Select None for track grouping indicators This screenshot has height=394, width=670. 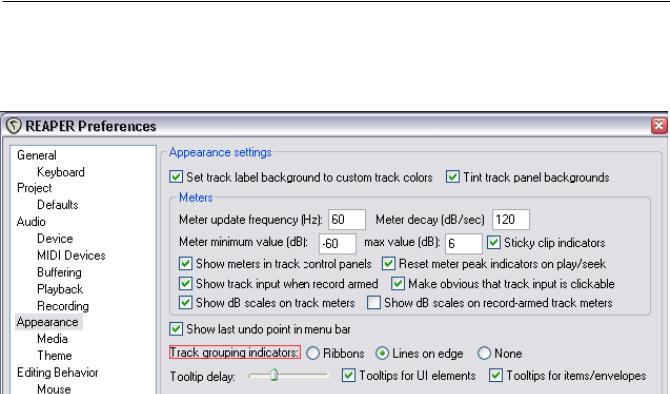coord(484,353)
